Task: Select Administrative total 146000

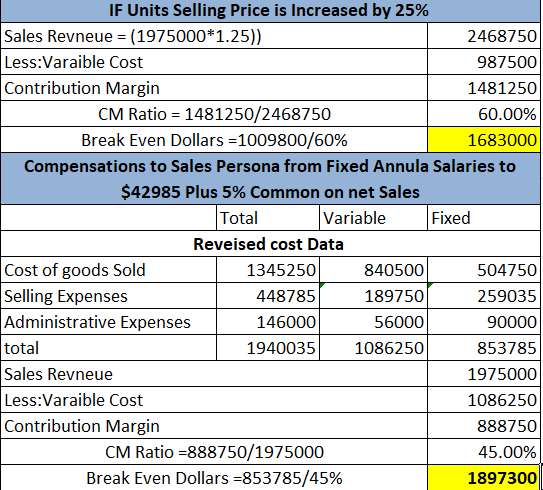Action: [268, 322]
